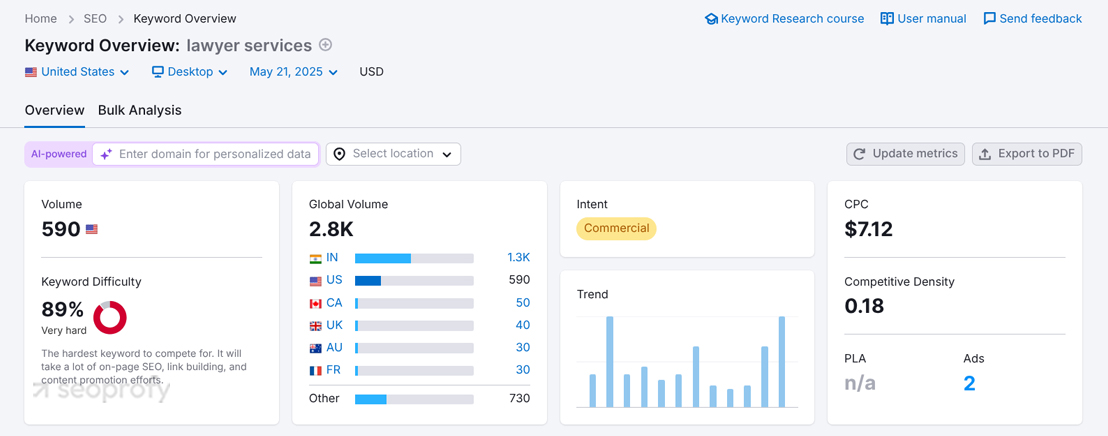Click the Competitive Density value 0.18

[x=866, y=306]
